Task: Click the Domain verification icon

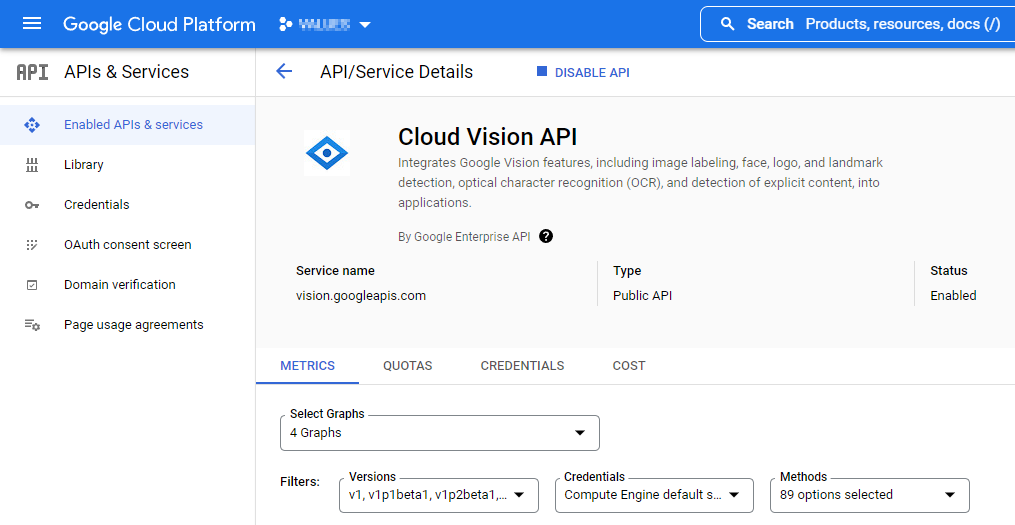Action: click(32, 285)
